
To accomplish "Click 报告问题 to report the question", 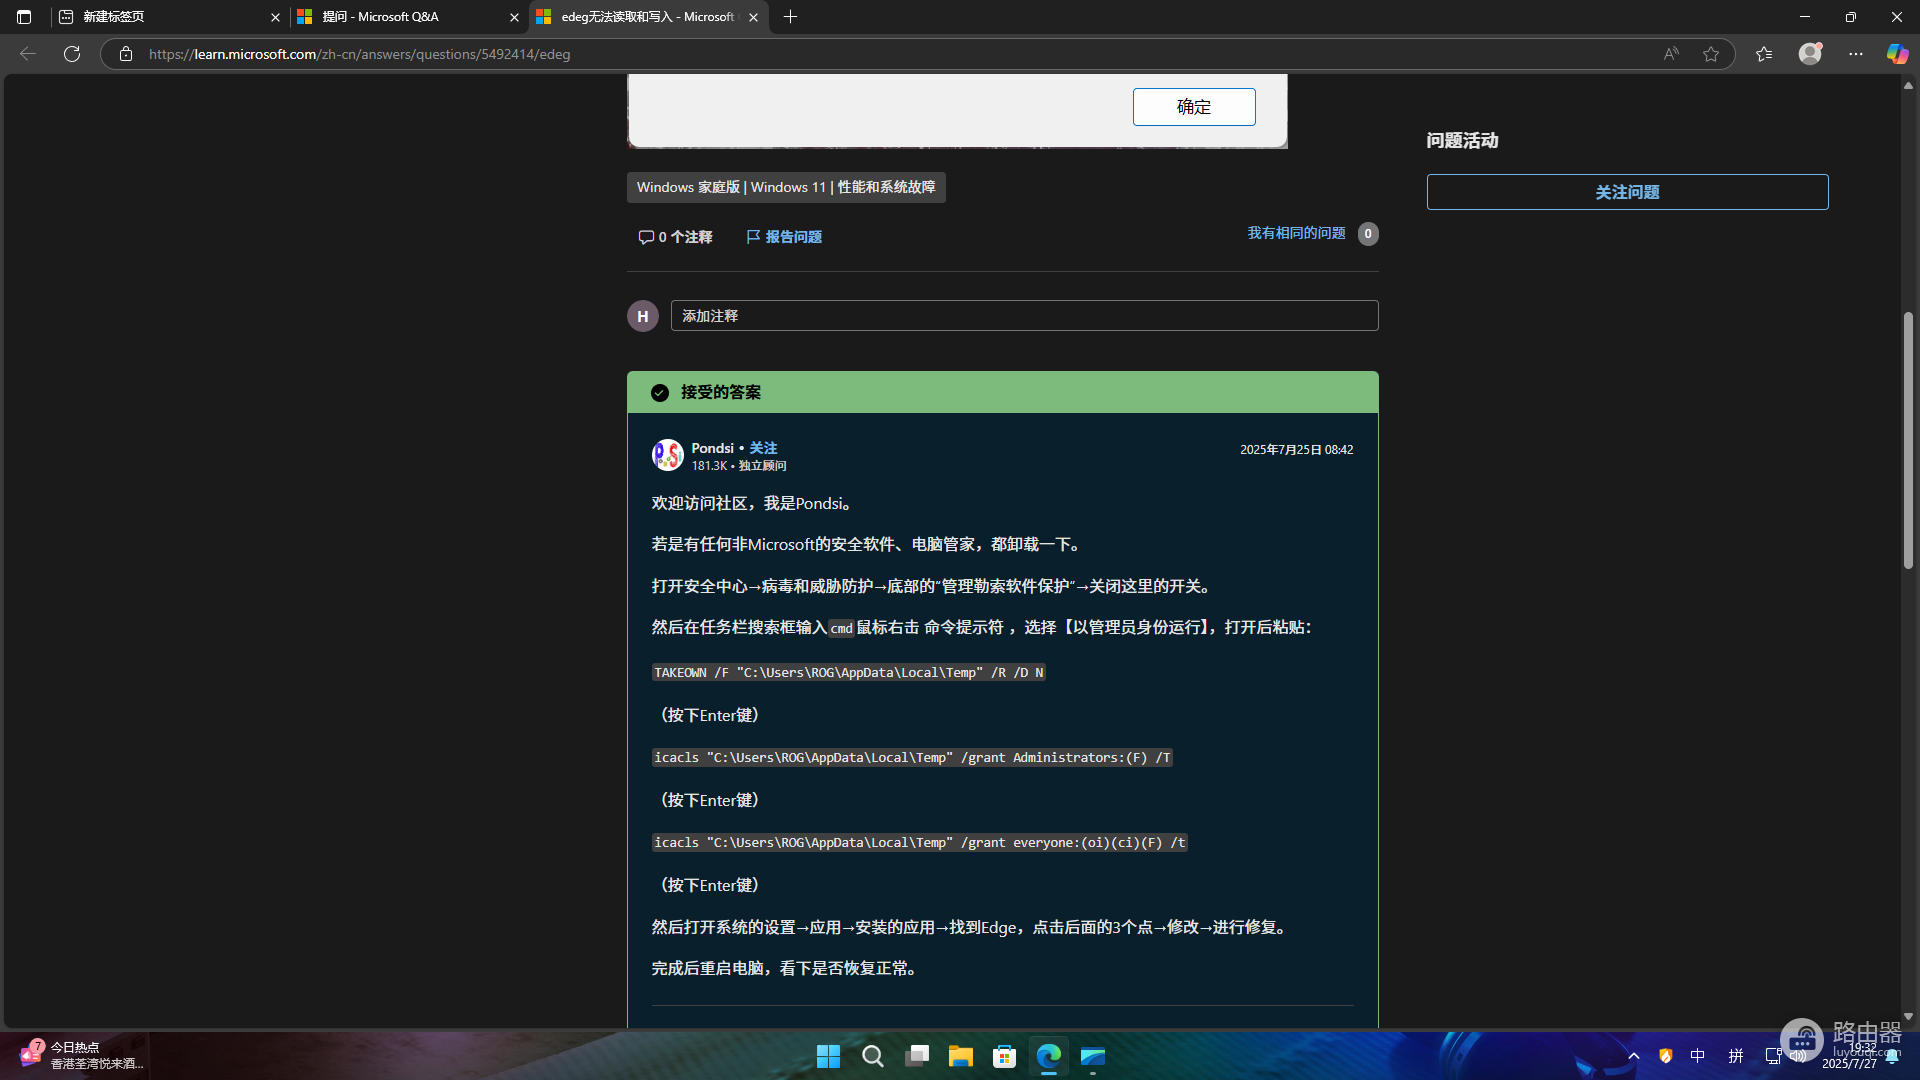I will [x=784, y=237].
